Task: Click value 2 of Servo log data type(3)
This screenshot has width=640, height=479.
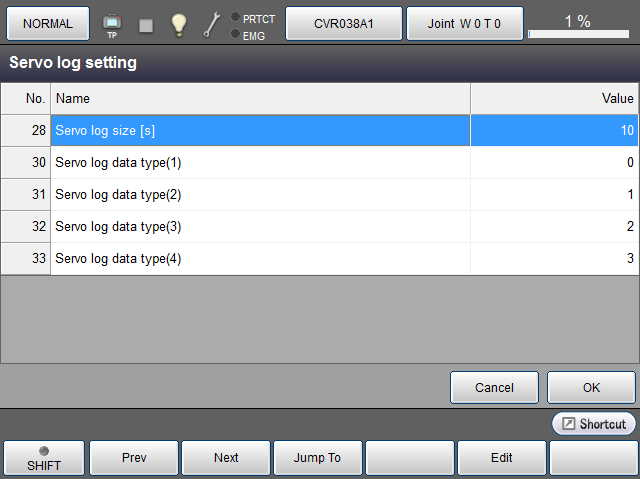Action: [554, 227]
